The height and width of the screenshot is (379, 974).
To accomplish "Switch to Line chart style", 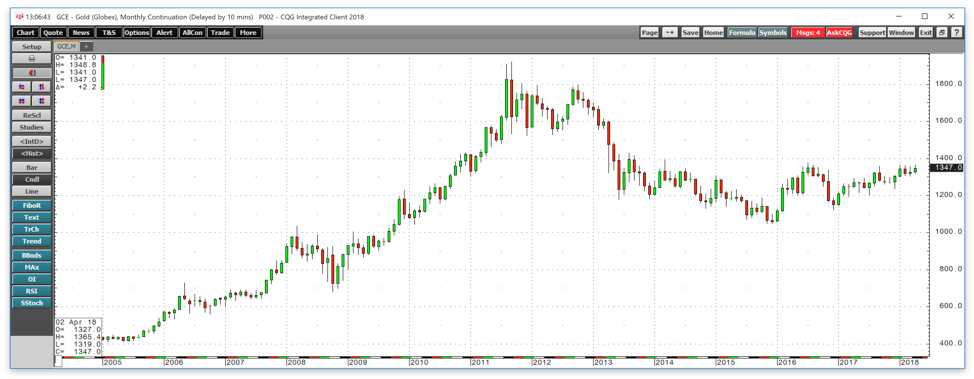I will tap(32, 191).
